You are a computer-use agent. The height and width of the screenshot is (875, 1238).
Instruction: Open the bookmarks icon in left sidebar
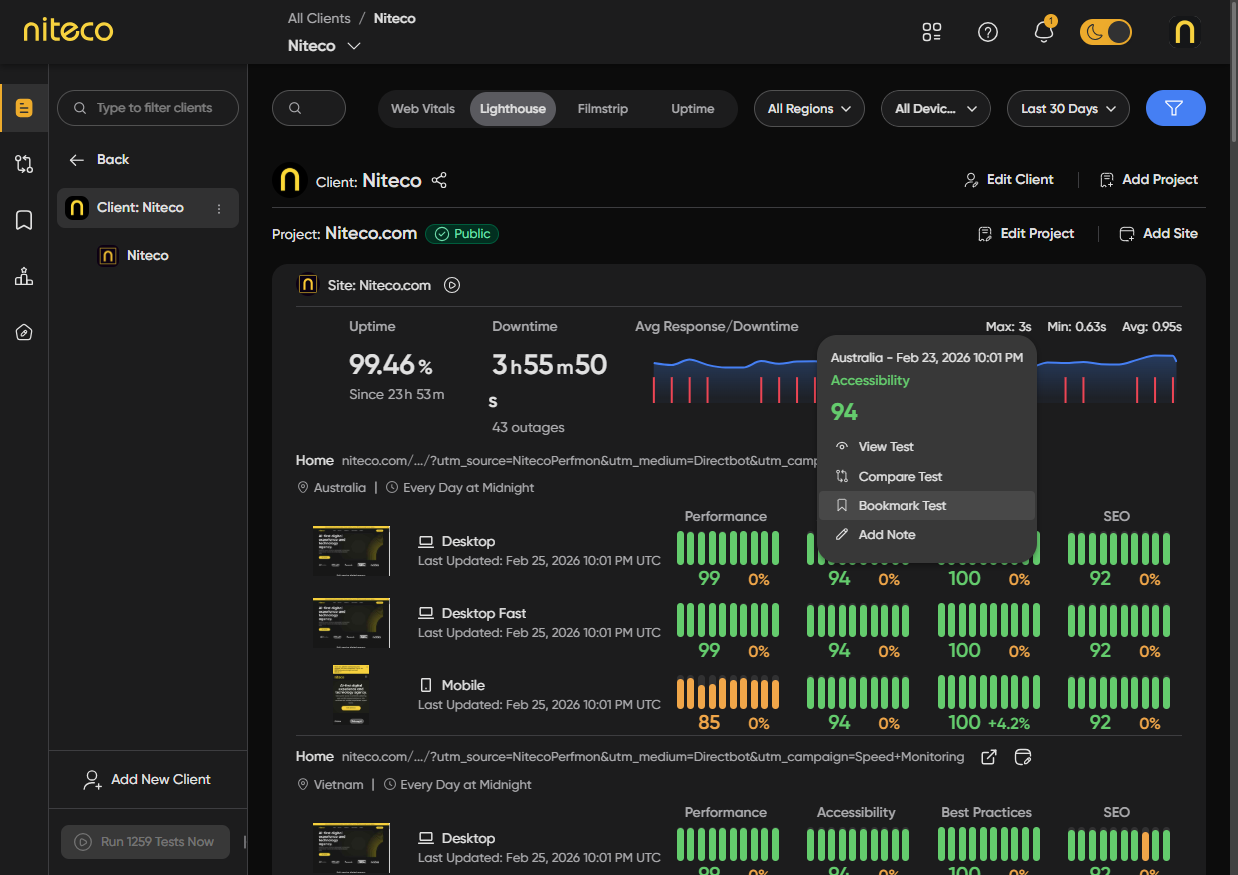click(24, 220)
